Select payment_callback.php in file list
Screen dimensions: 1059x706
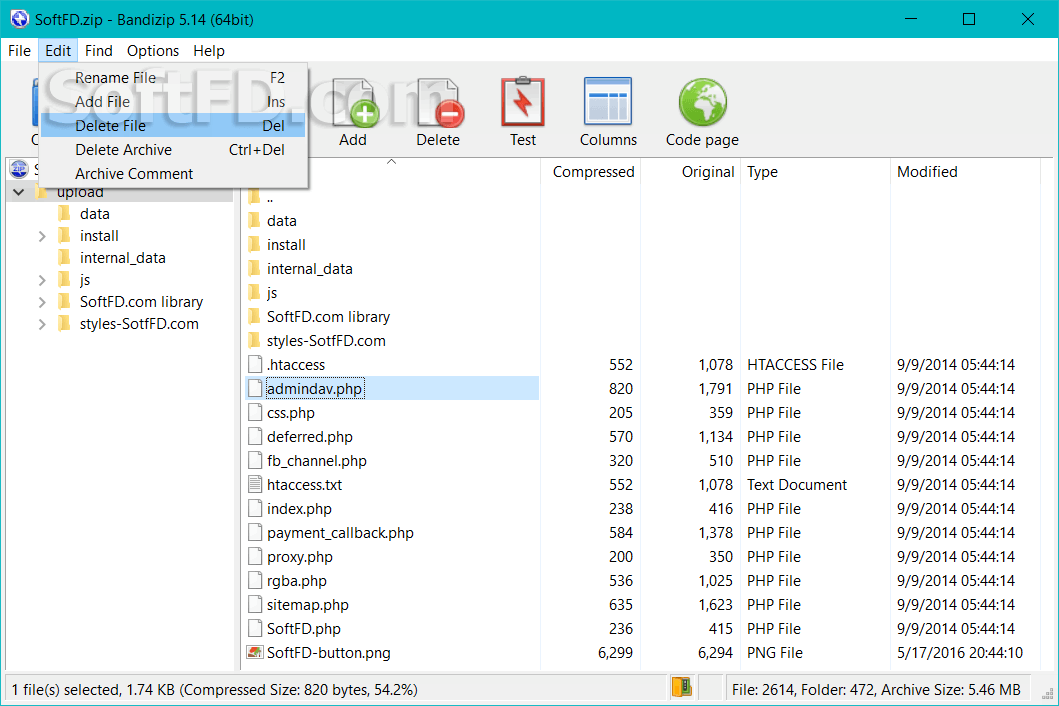(340, 533)
